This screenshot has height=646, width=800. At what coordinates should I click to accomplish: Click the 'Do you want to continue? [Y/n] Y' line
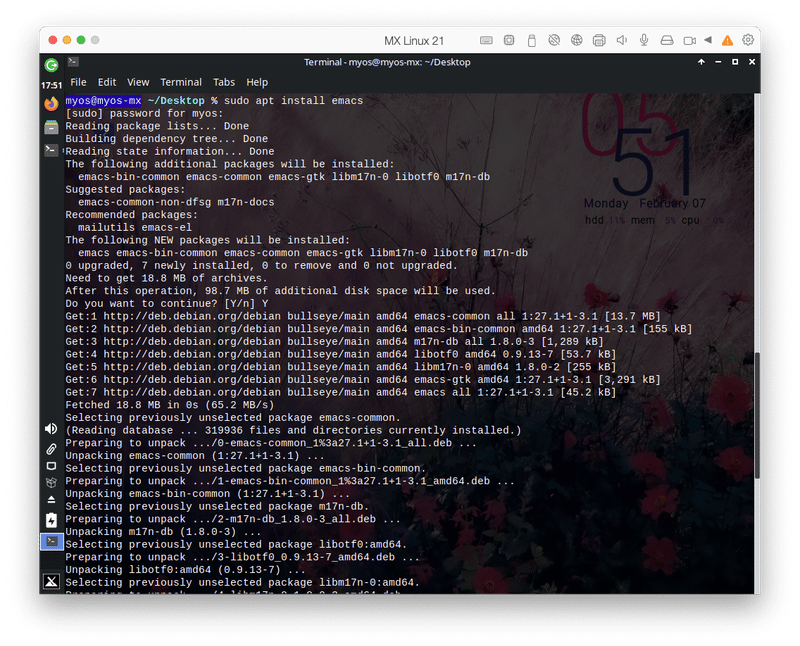coord(167,304)
